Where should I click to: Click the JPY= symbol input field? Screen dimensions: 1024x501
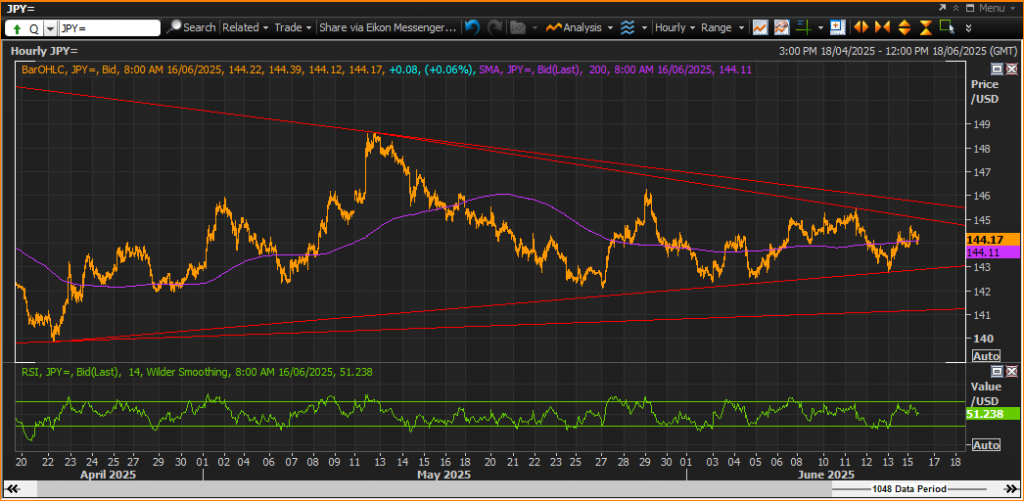109,28
